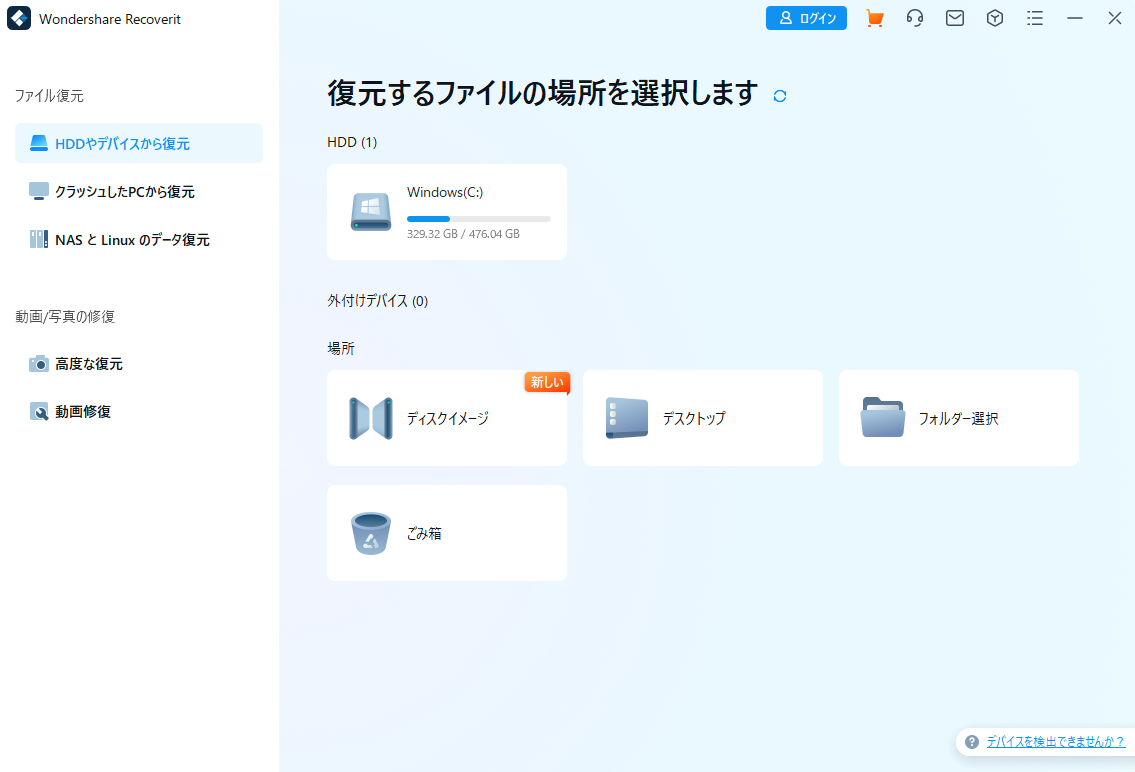Click the ログイン button
Viewport: 1135px width, 772px height.
806,19
